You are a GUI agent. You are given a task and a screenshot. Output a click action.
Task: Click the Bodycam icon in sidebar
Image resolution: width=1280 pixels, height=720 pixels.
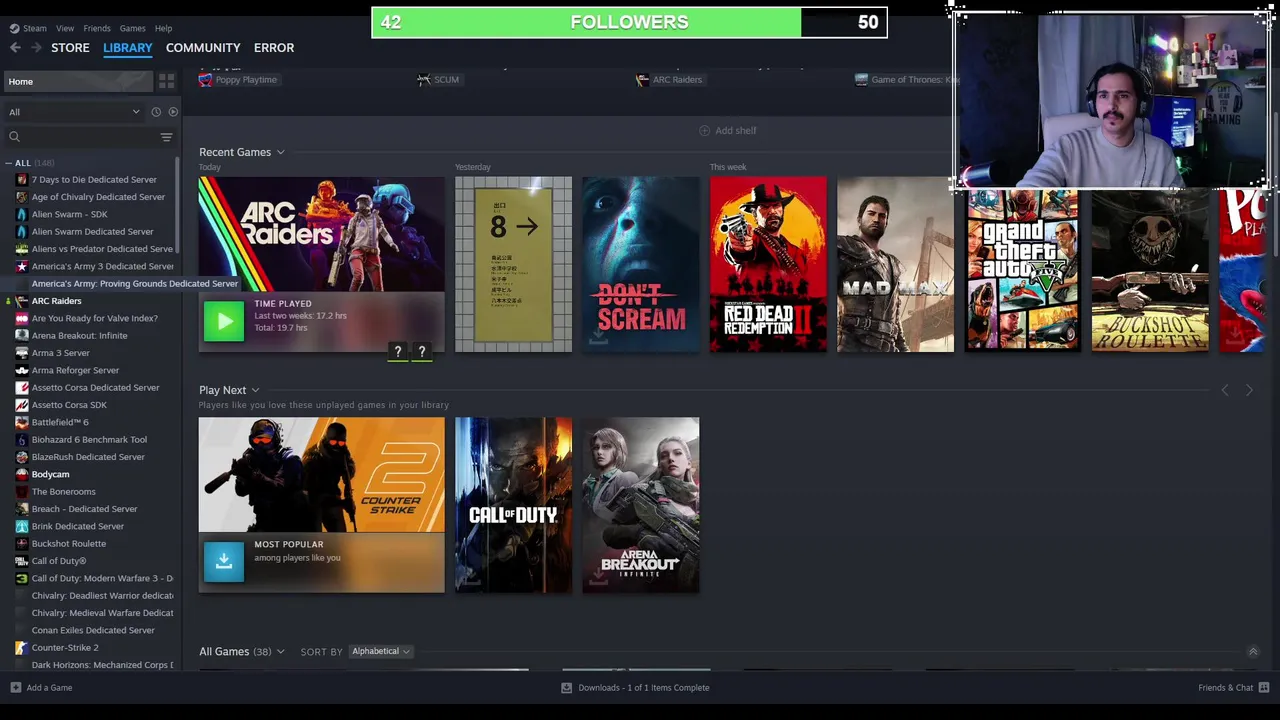click(x=22, y=474)
